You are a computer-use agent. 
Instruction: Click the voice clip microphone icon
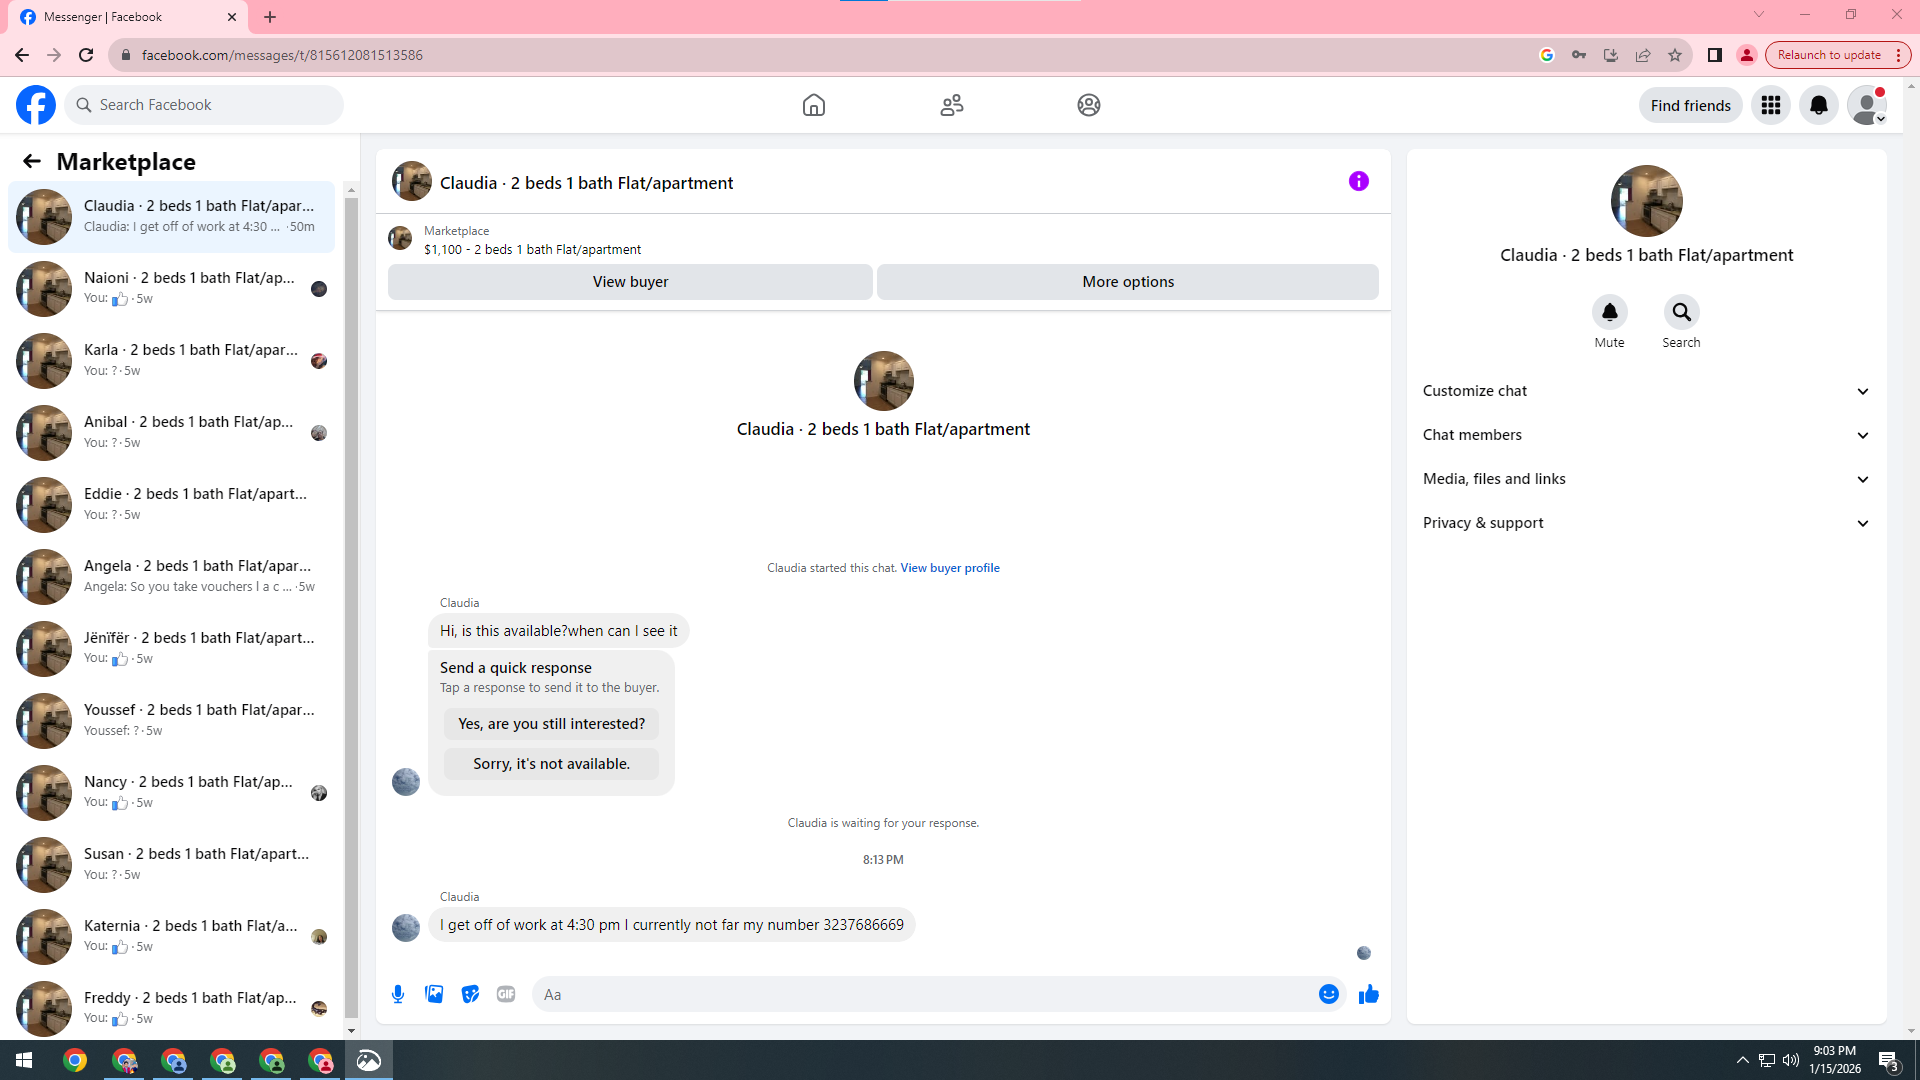[398, 994]
